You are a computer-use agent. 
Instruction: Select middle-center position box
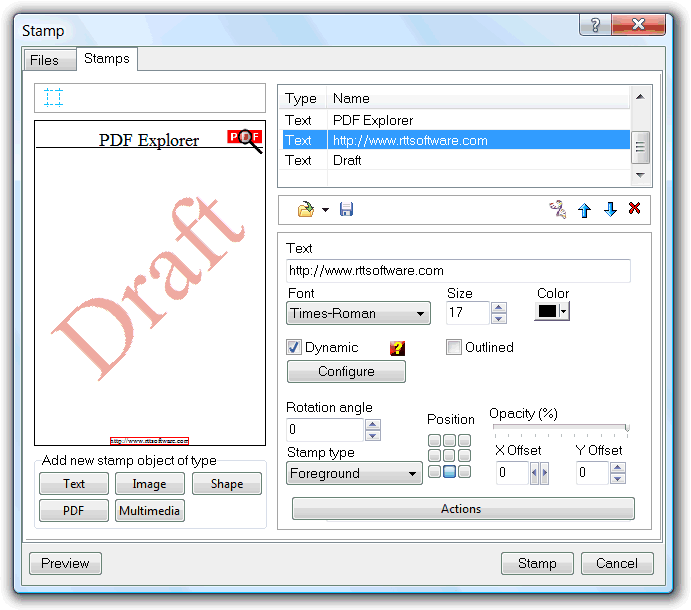click(x=450, y=455)
